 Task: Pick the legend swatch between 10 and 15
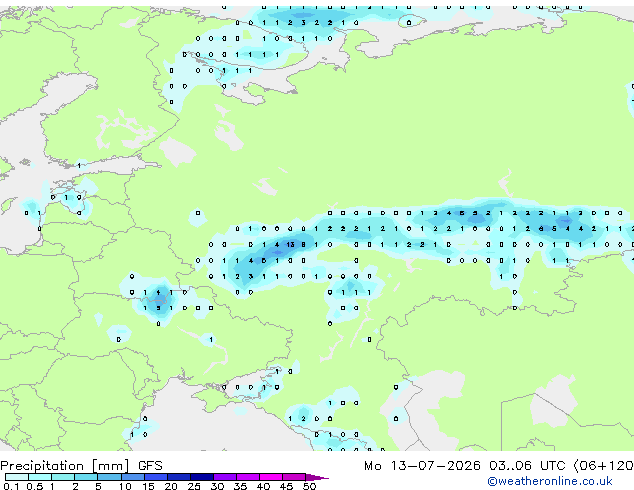(132, 477)
